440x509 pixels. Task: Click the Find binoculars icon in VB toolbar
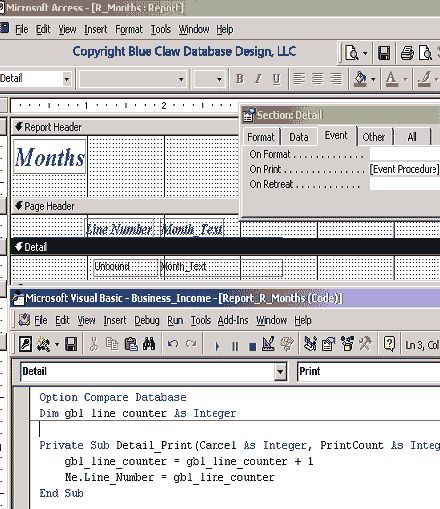[149, 344]
